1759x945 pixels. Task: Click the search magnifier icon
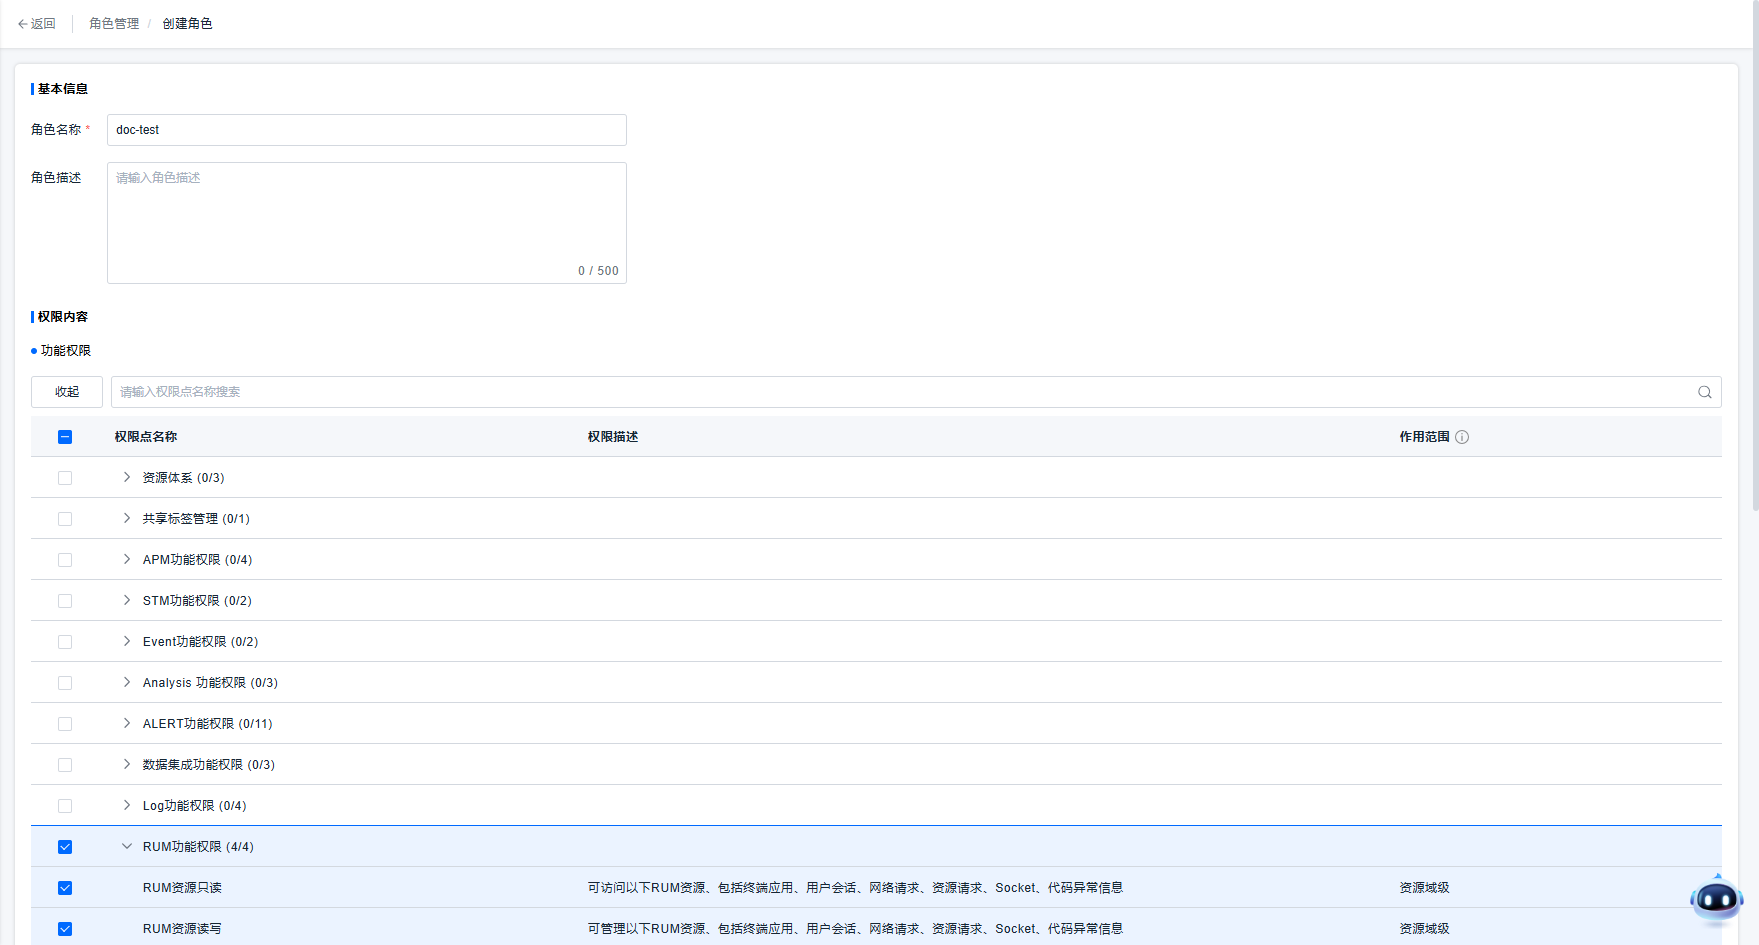(1704, 392)
